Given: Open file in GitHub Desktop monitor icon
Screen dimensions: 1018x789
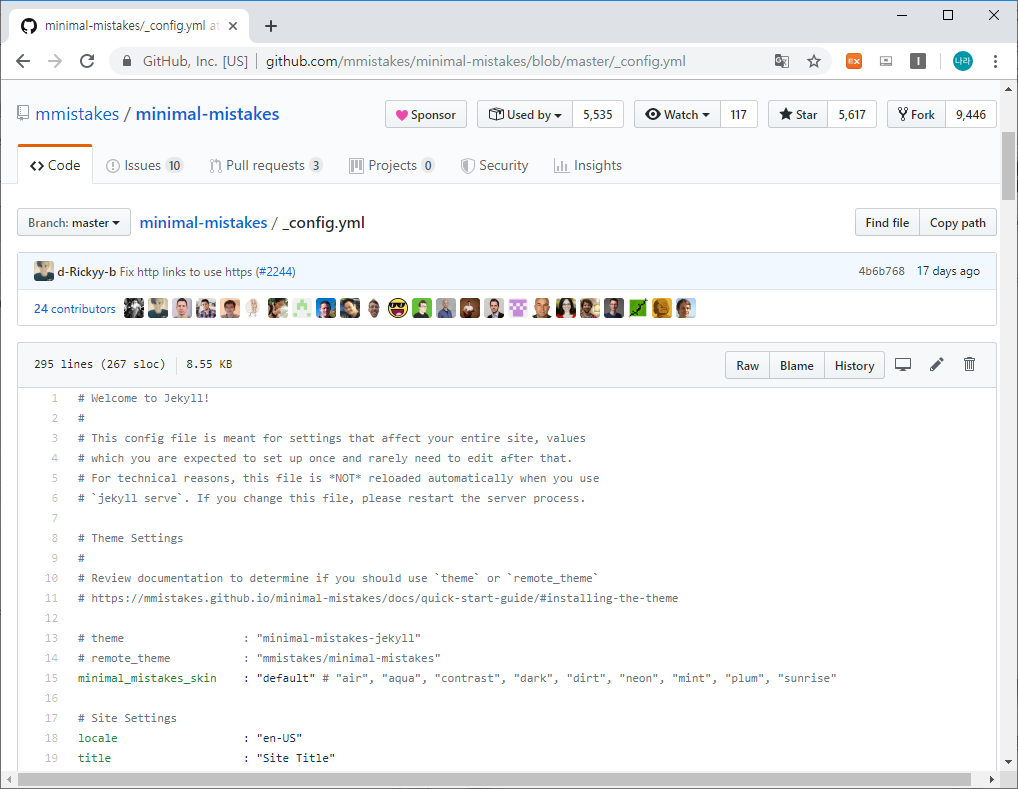Looking at the screenshot, I should (902, 364).
